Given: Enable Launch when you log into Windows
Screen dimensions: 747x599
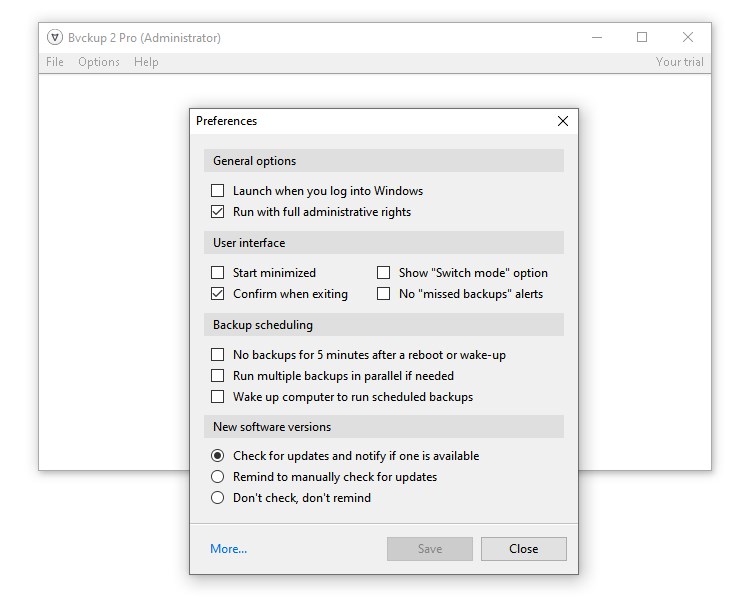Looking at the screenshot, I should tap(218, 191).
